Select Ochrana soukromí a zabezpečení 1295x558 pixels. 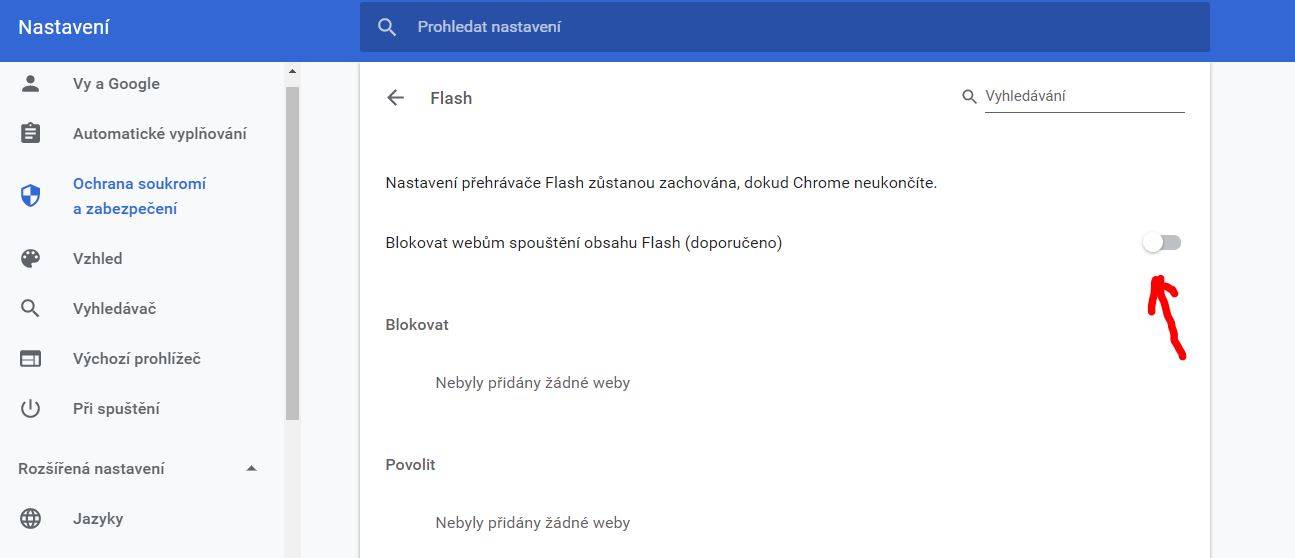(x=140, y=196)
